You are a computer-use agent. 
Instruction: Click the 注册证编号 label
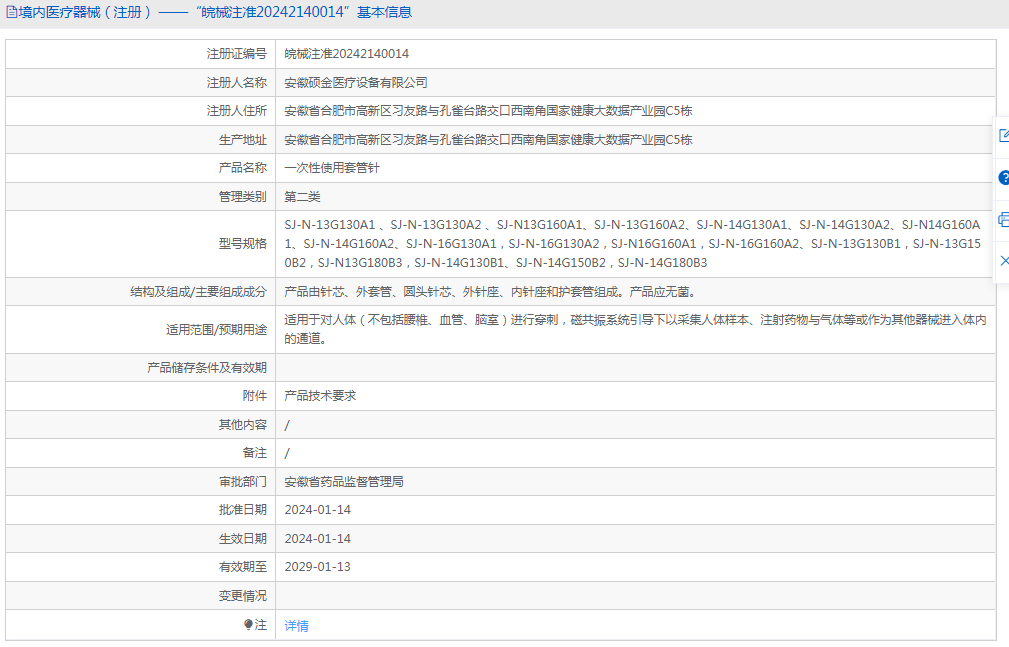pos(236,54)
